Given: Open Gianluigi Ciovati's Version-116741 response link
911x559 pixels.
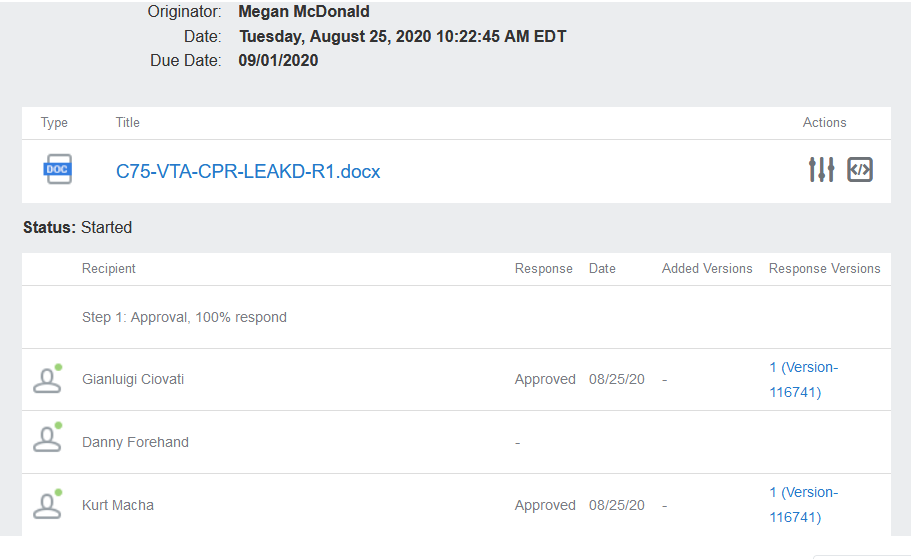Looking at the screenshot, I should click(804, 379).
